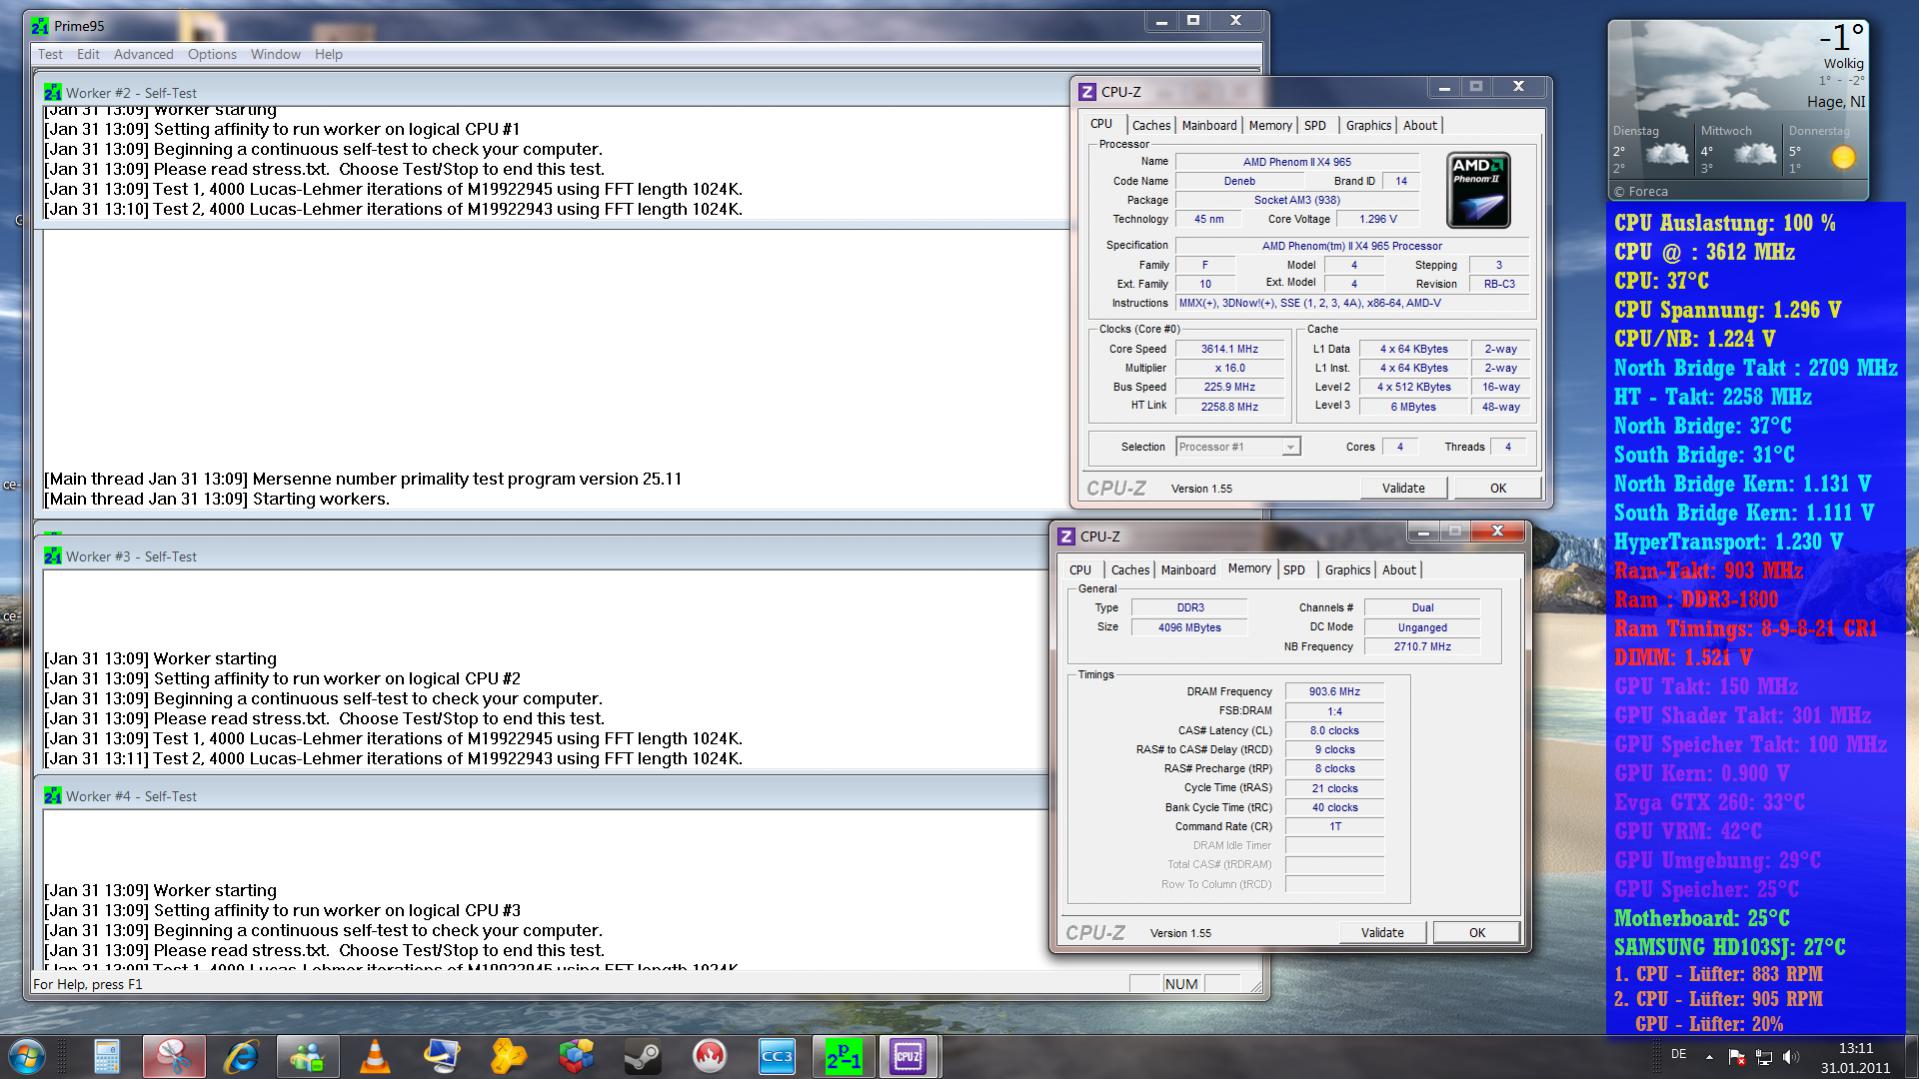Click the 'CPU Auslastung: 100 %' overlay line
The height and width of the screenshot is (1079, 1919).
click(x=1725, y=223)
